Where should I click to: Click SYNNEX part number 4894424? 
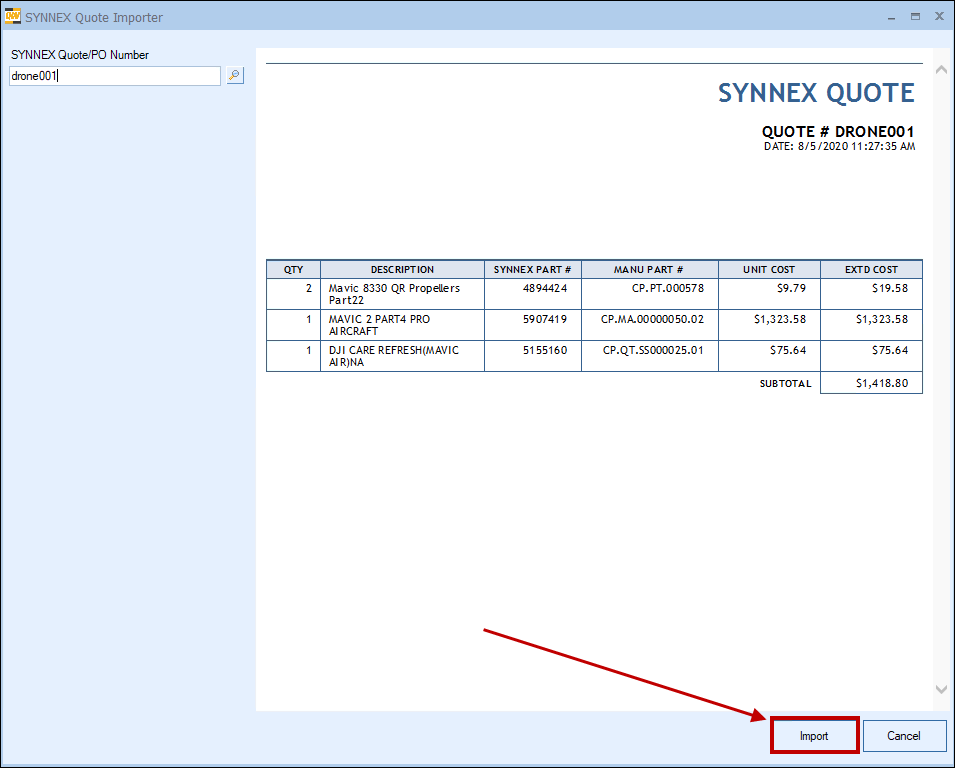[545, 288]
